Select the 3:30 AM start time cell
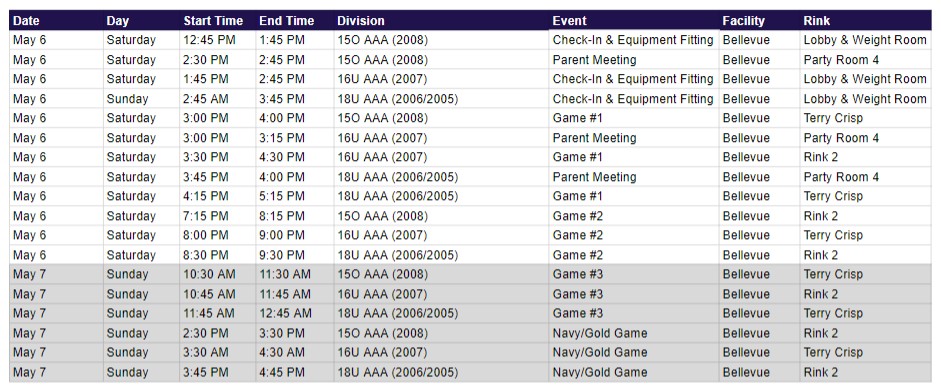This screenshot has width=941, height=391. click(217, 352)
